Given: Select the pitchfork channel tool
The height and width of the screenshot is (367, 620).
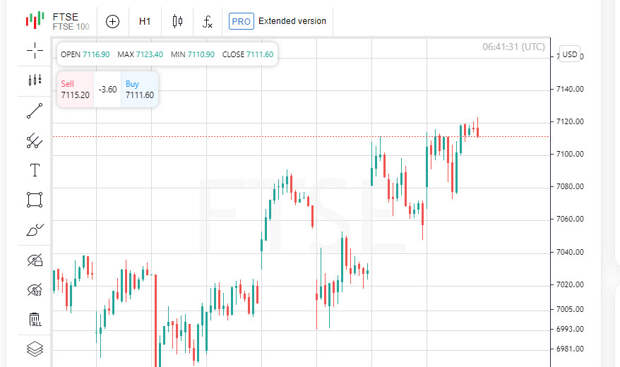Looking at the screenshot, I should pyautogui.click(x=35, y=141).
